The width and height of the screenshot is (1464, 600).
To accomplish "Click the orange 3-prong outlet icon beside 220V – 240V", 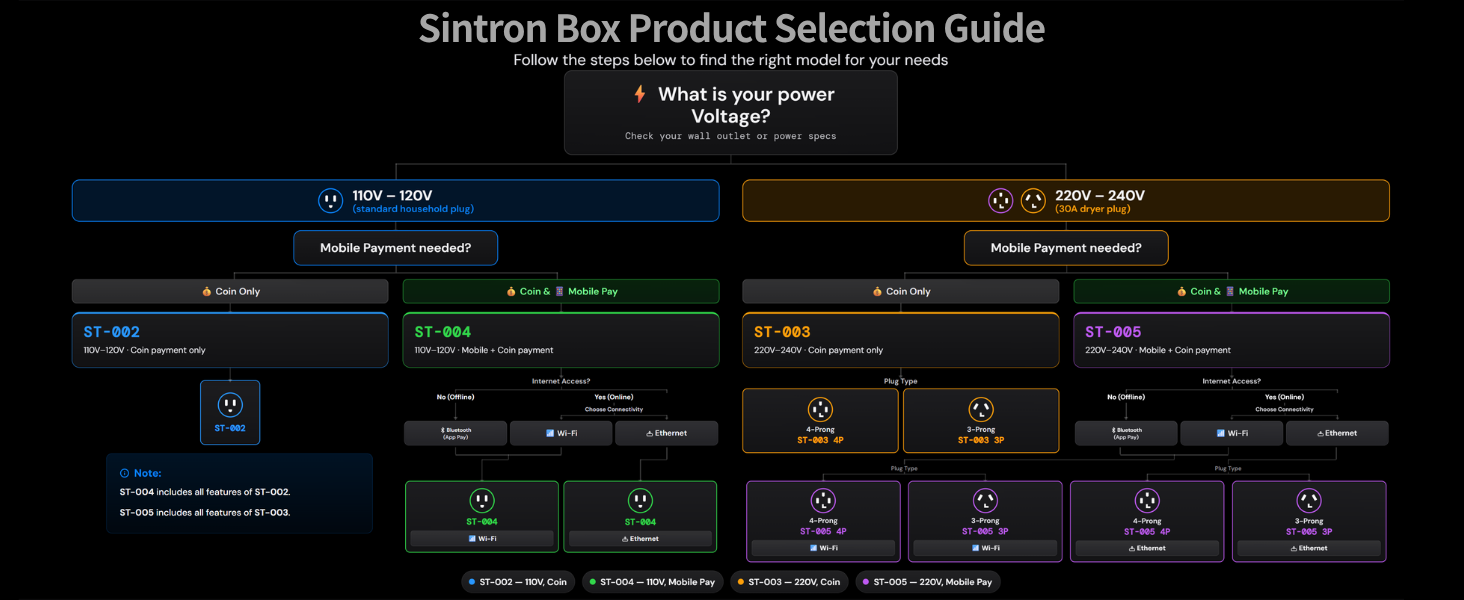I will click(1033, 201).
